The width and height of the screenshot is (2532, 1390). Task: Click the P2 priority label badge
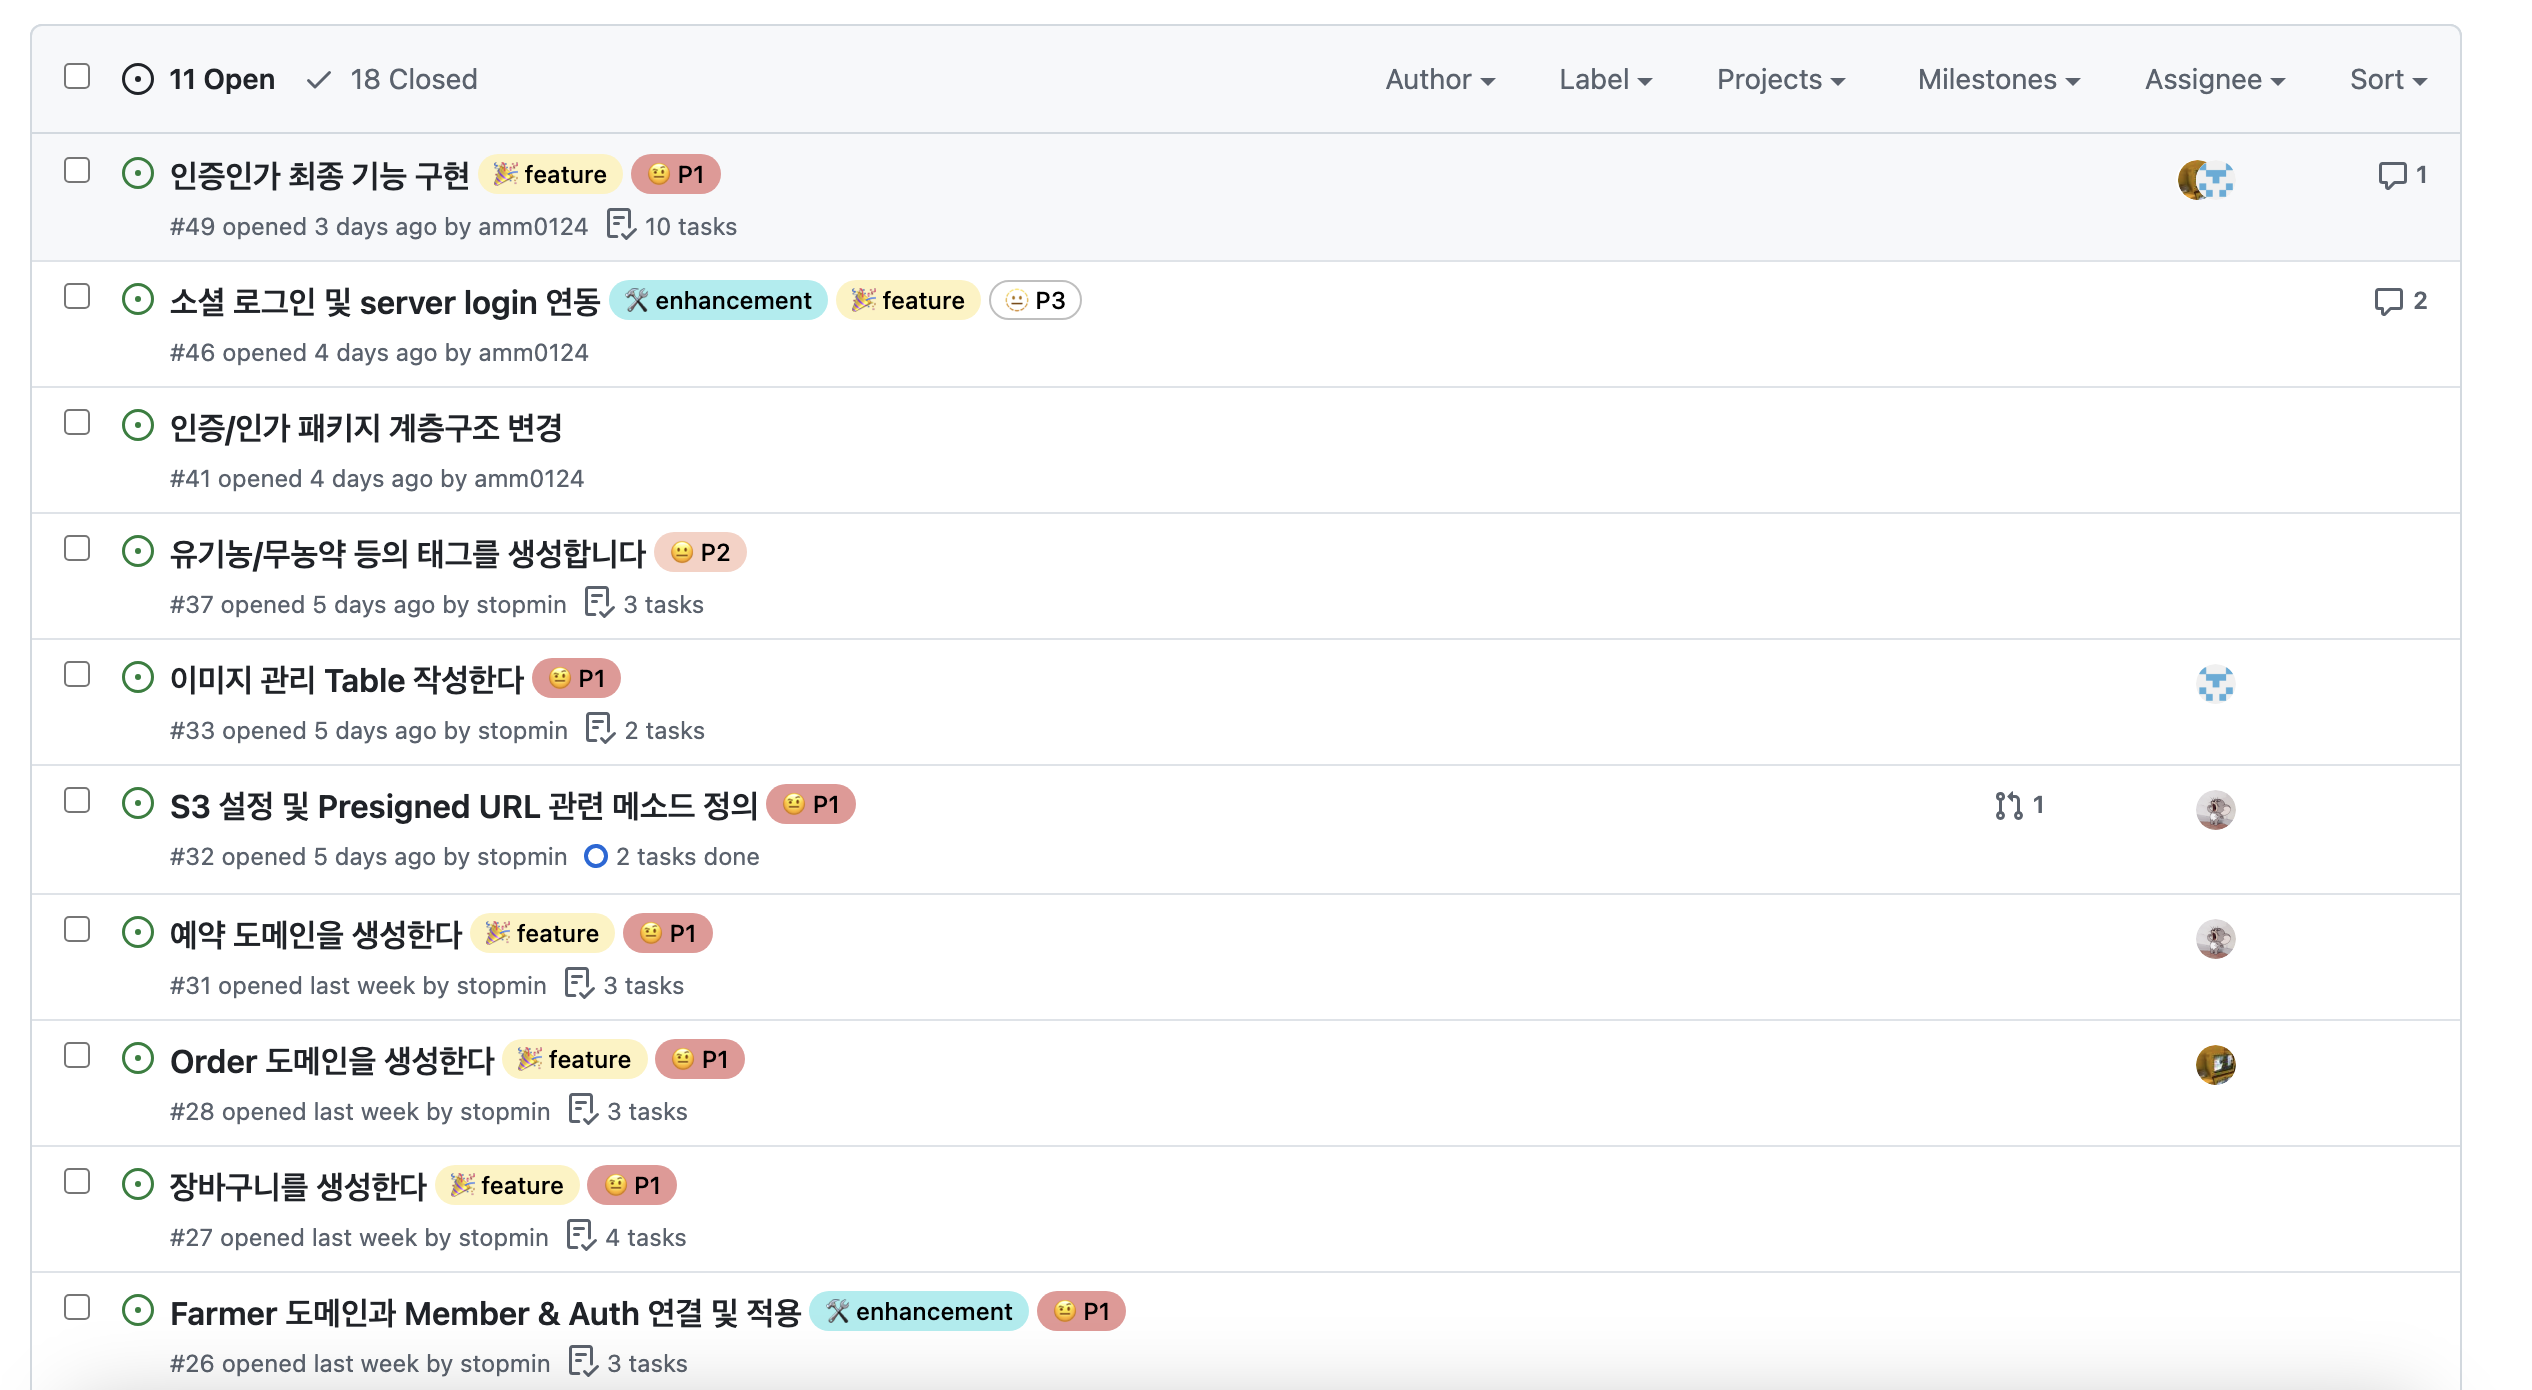click(x=700, y=553)
